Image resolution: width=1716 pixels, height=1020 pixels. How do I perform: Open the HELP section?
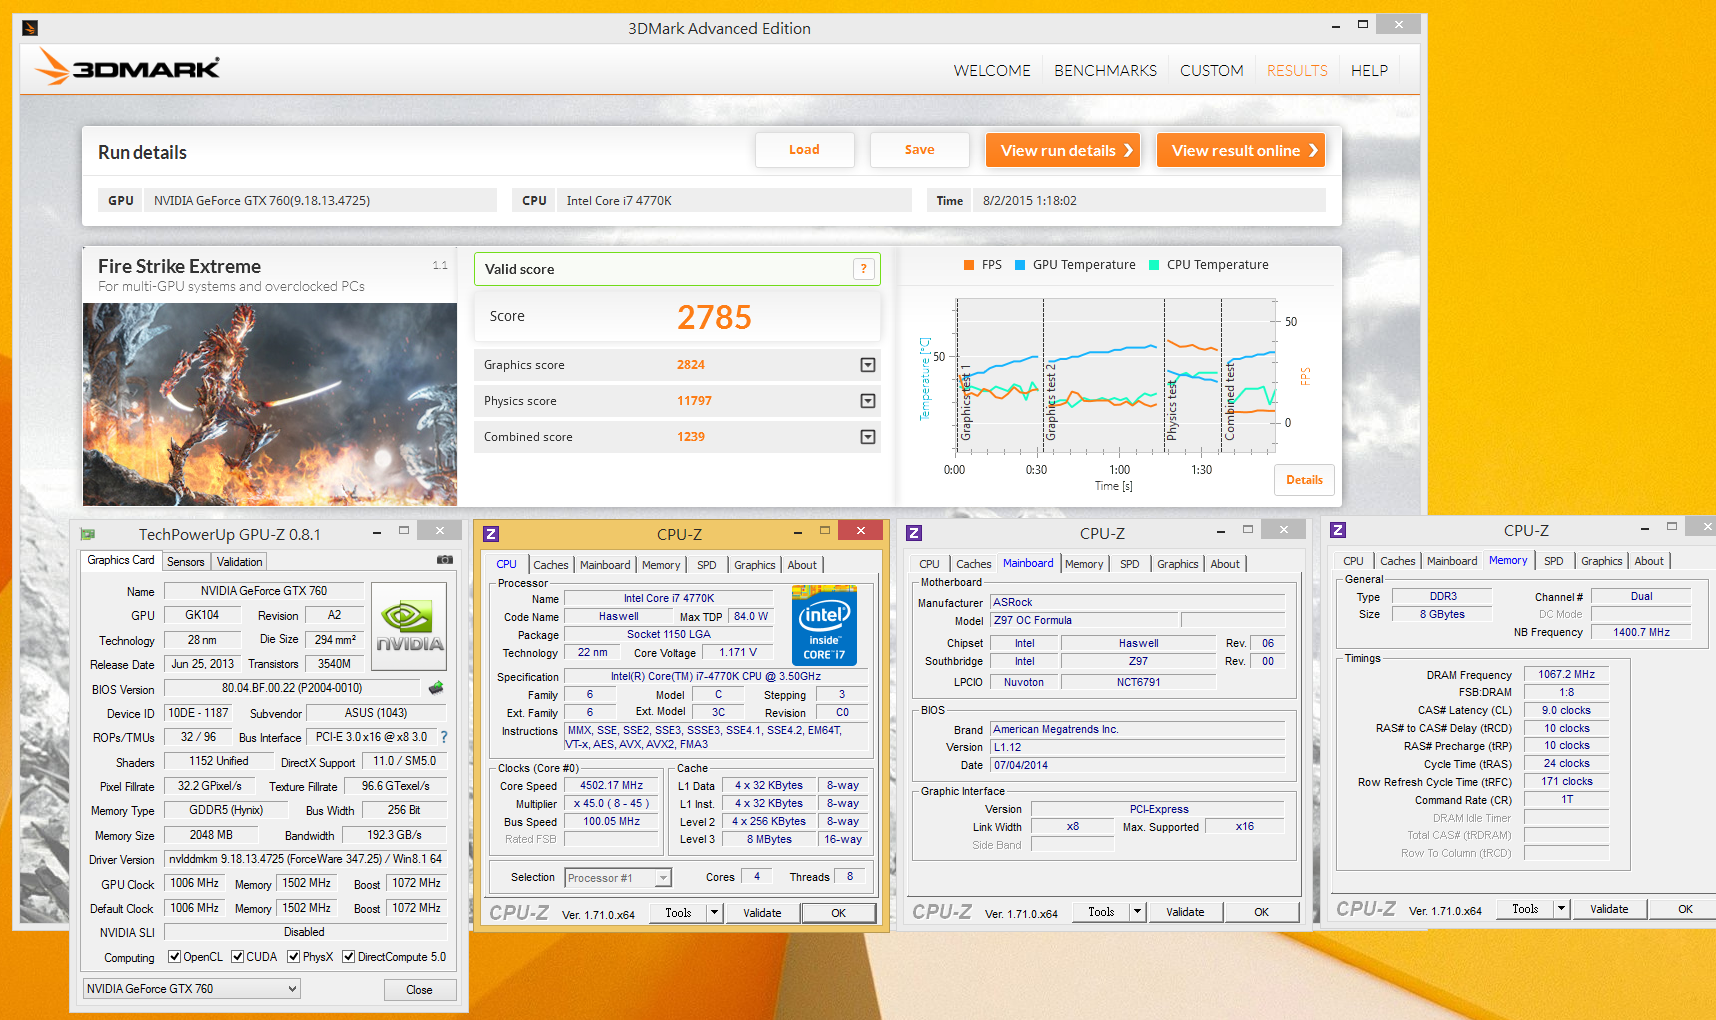(x=1369, y=70)
